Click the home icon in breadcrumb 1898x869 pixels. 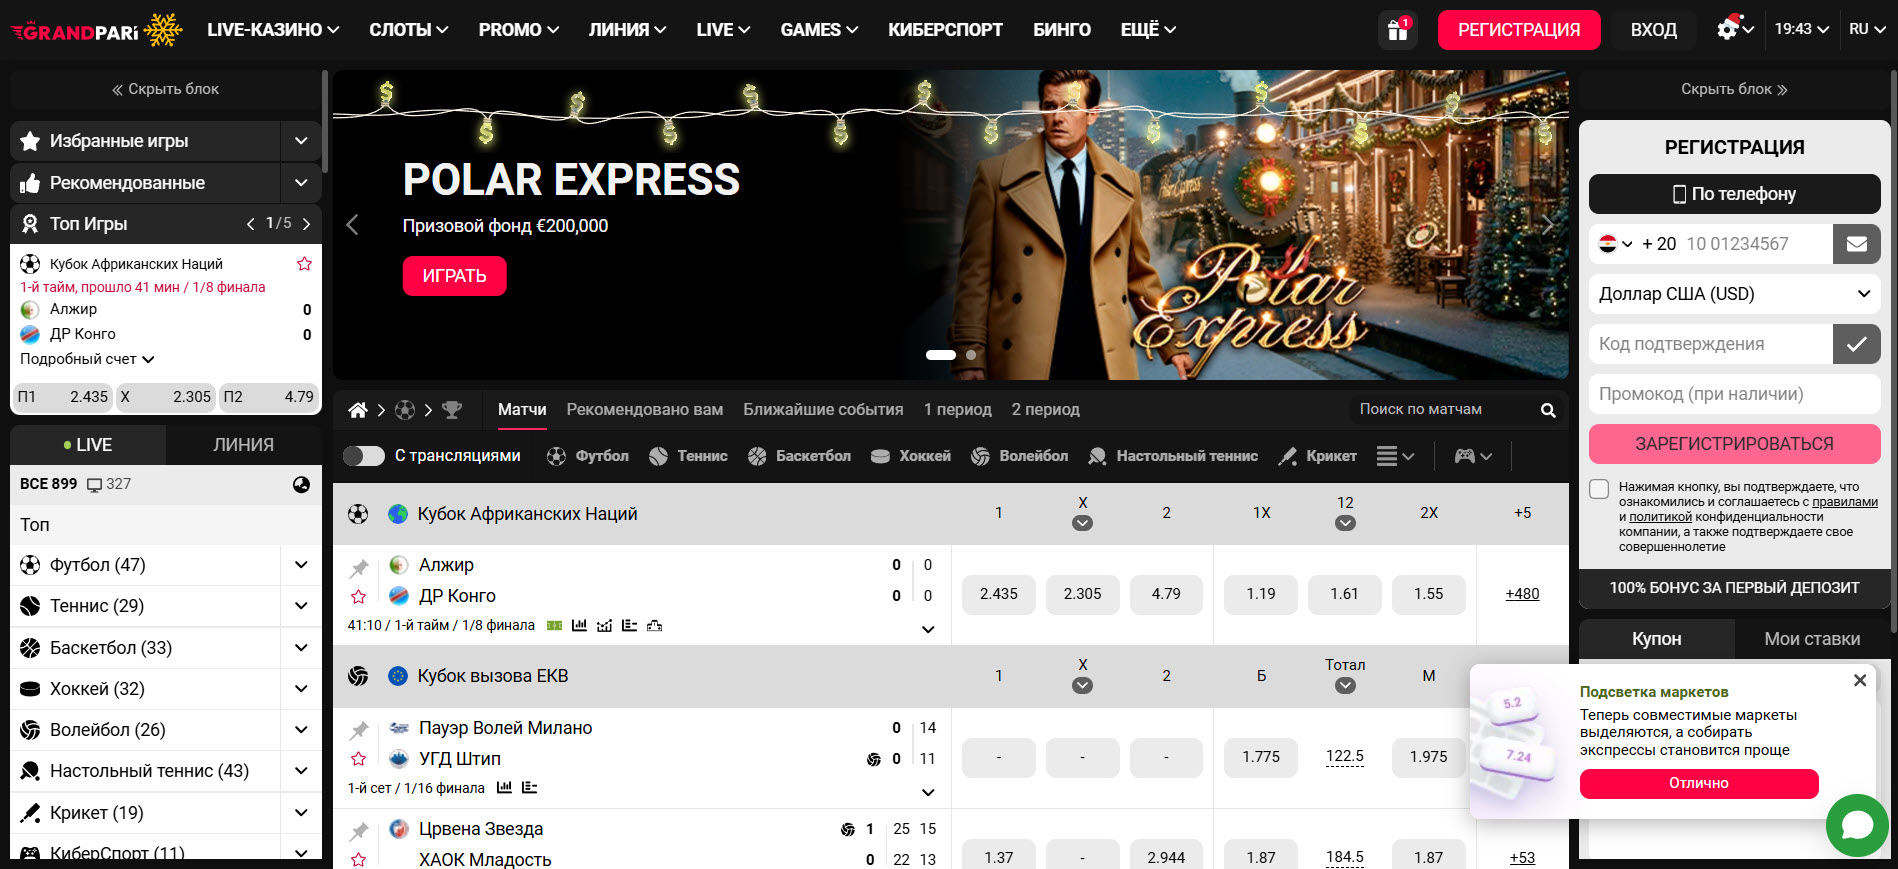pyautogui.click(x=357, y=410)
